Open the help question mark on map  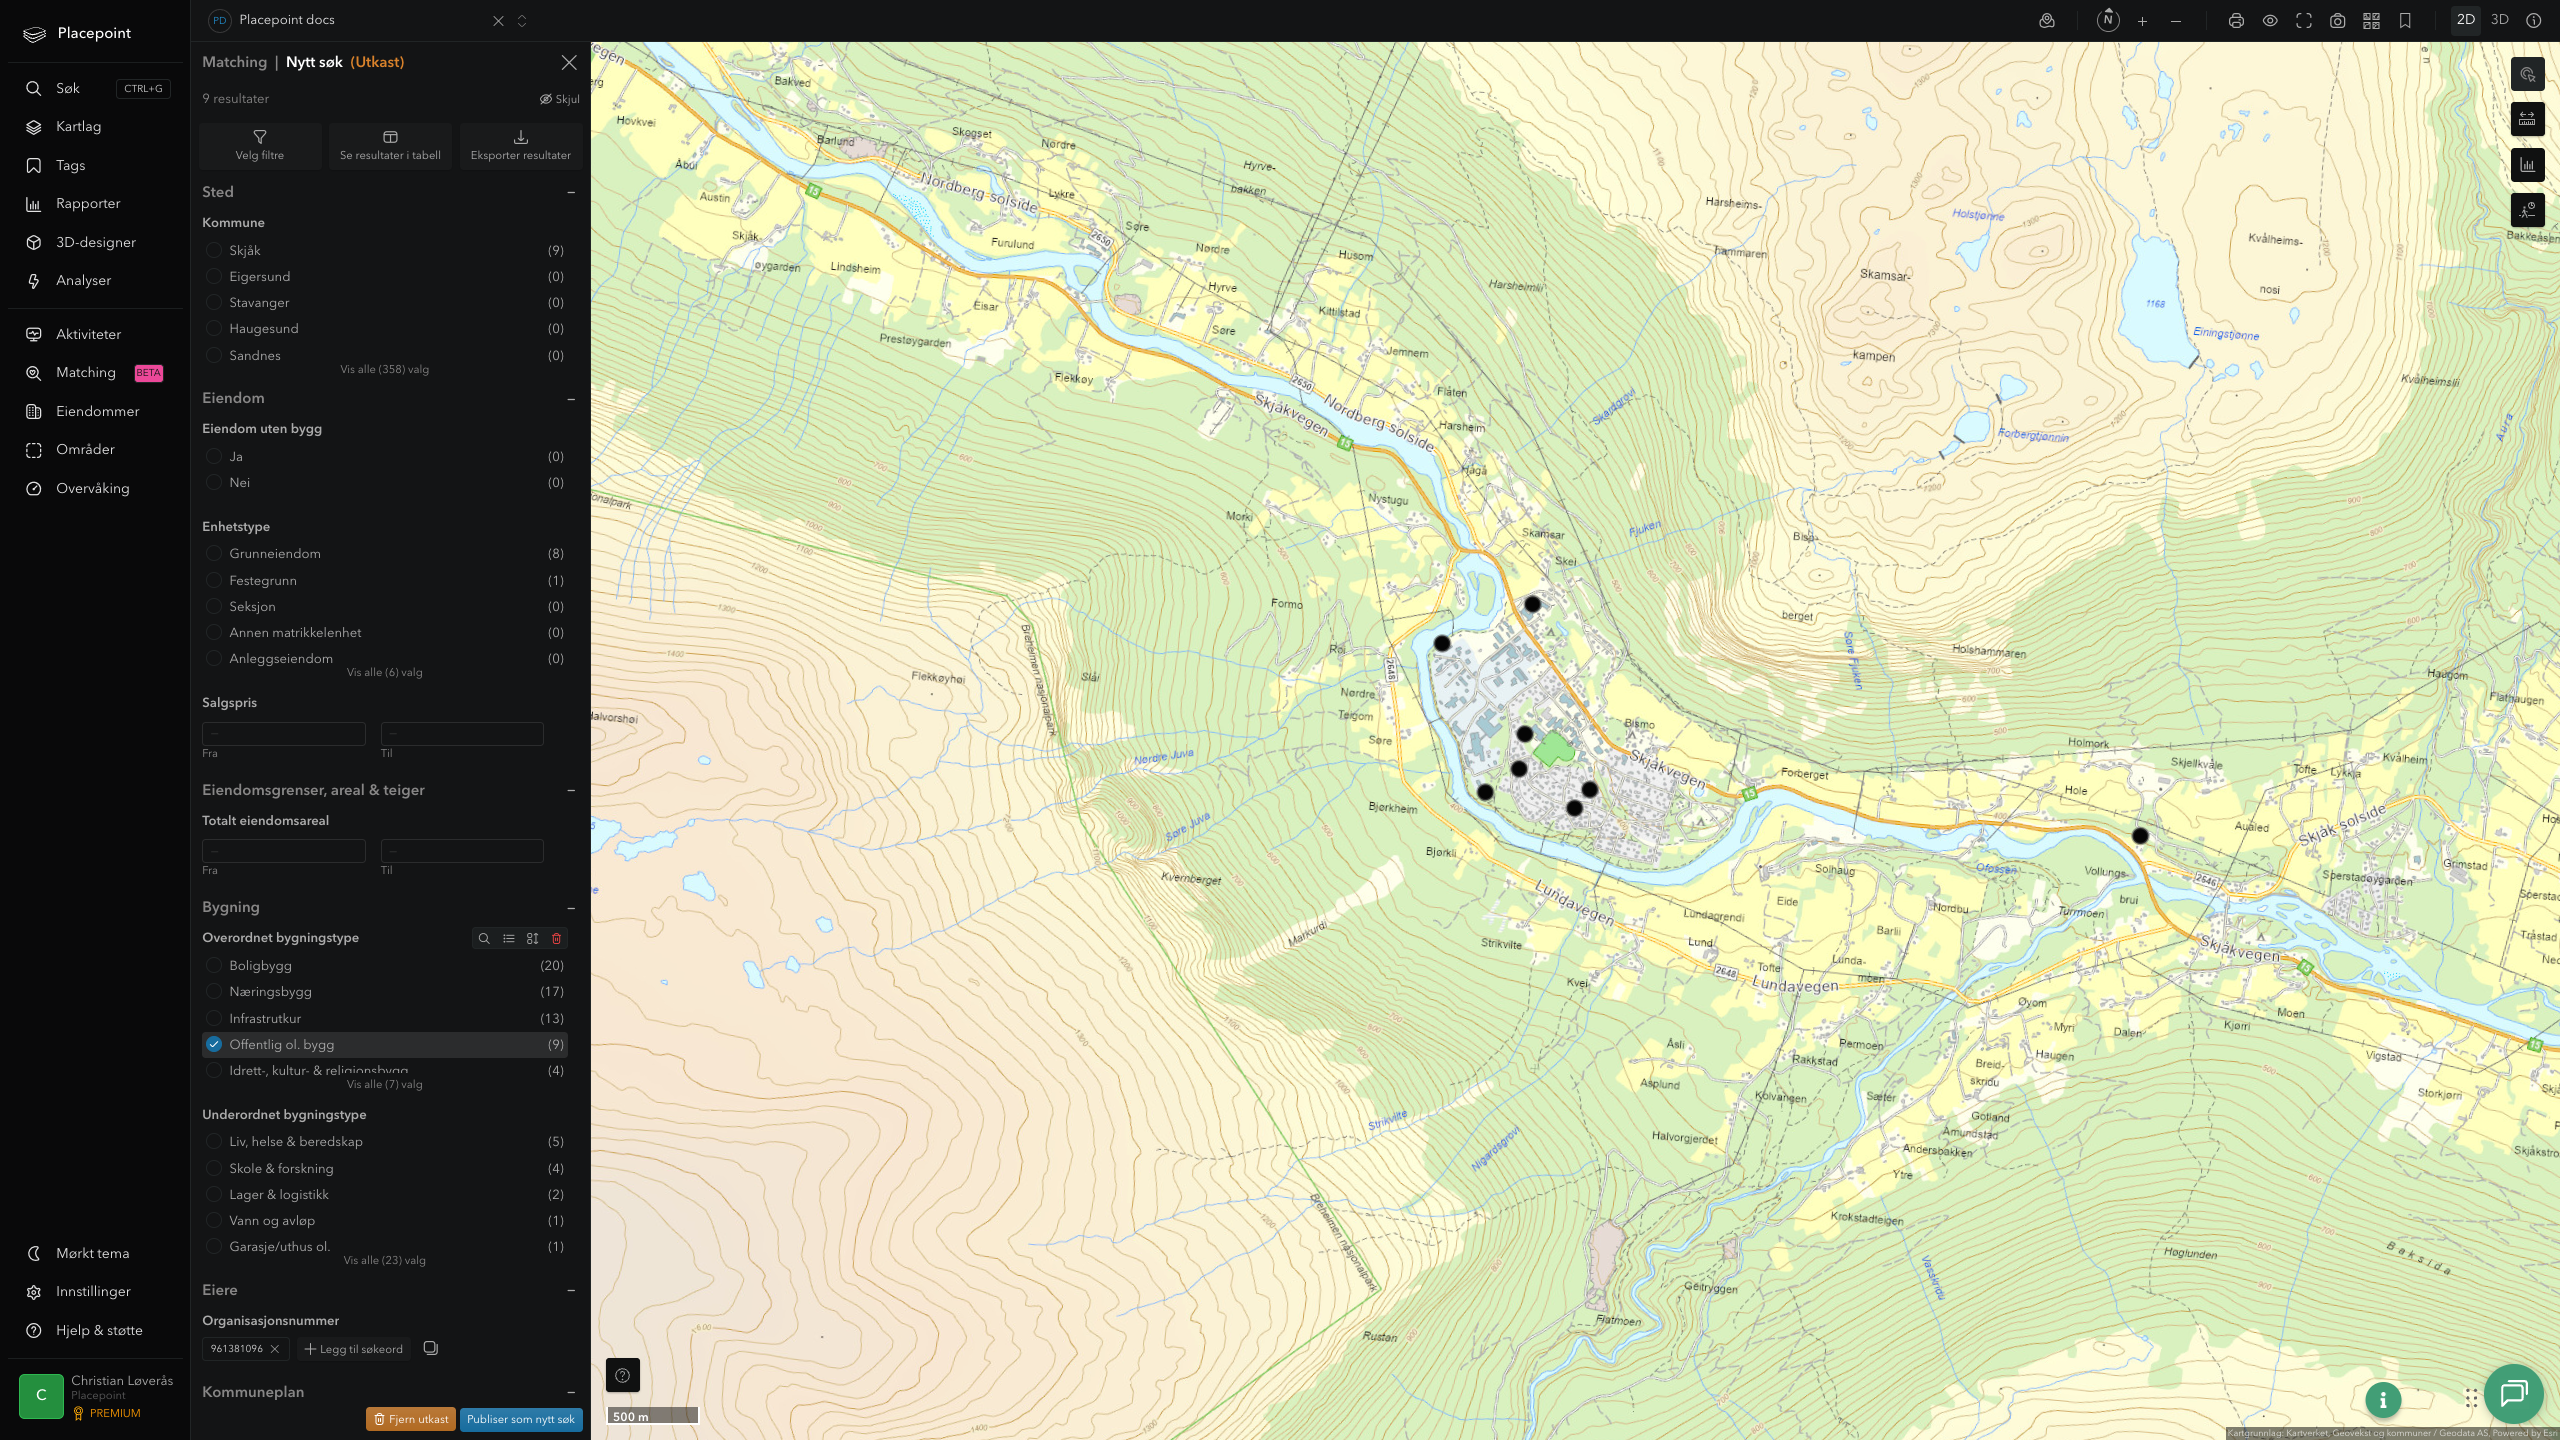[x=622, y=1375]
